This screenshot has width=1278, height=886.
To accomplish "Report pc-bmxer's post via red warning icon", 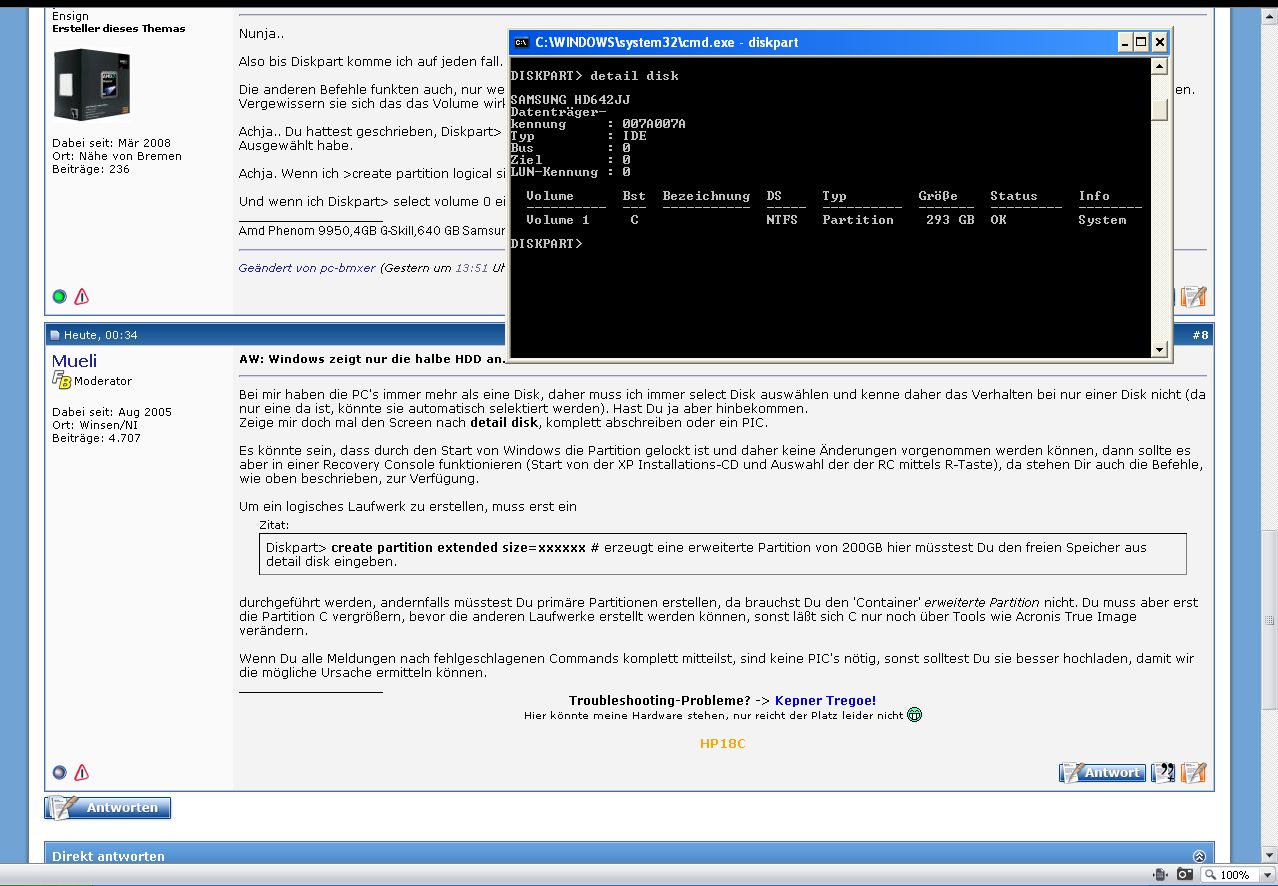I will [82, 296].
